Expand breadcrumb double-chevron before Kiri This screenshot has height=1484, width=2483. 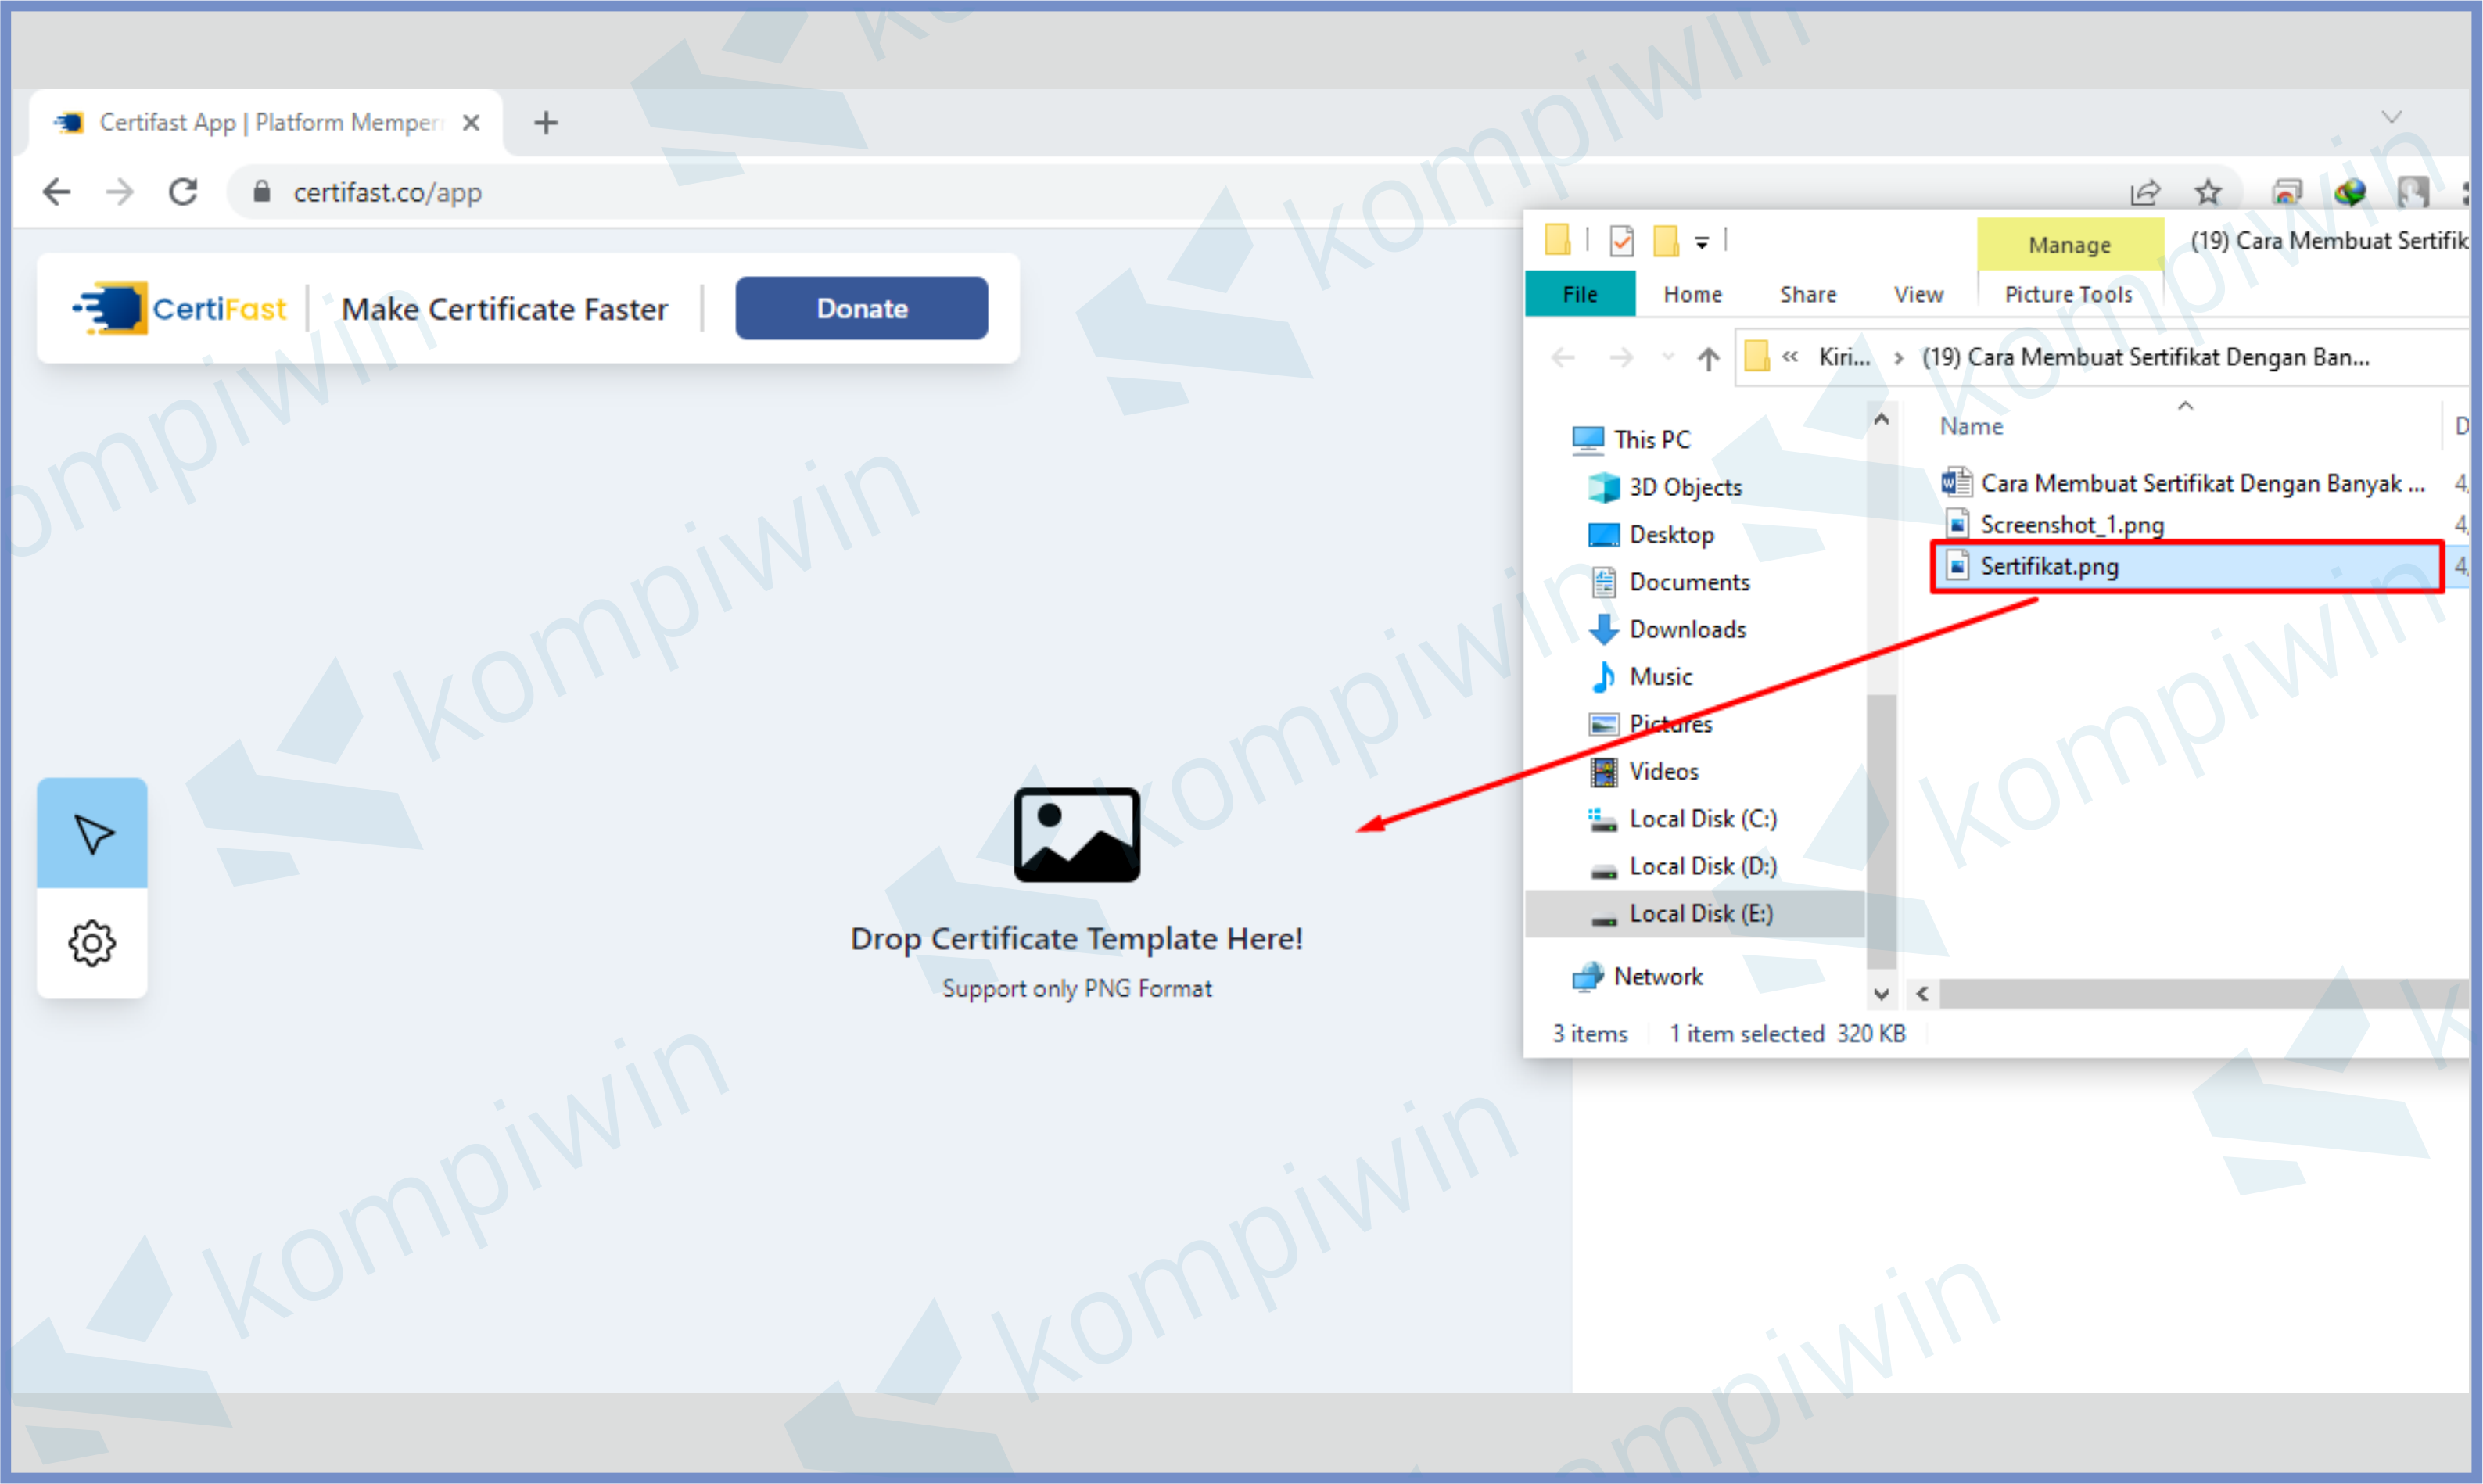1790,357
